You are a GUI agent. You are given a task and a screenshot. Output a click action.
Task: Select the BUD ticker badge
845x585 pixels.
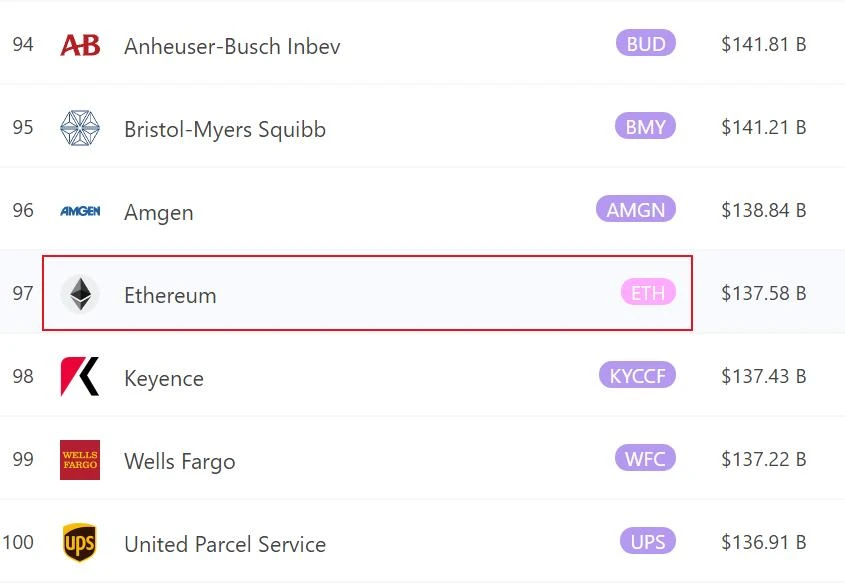coord(646,43)
